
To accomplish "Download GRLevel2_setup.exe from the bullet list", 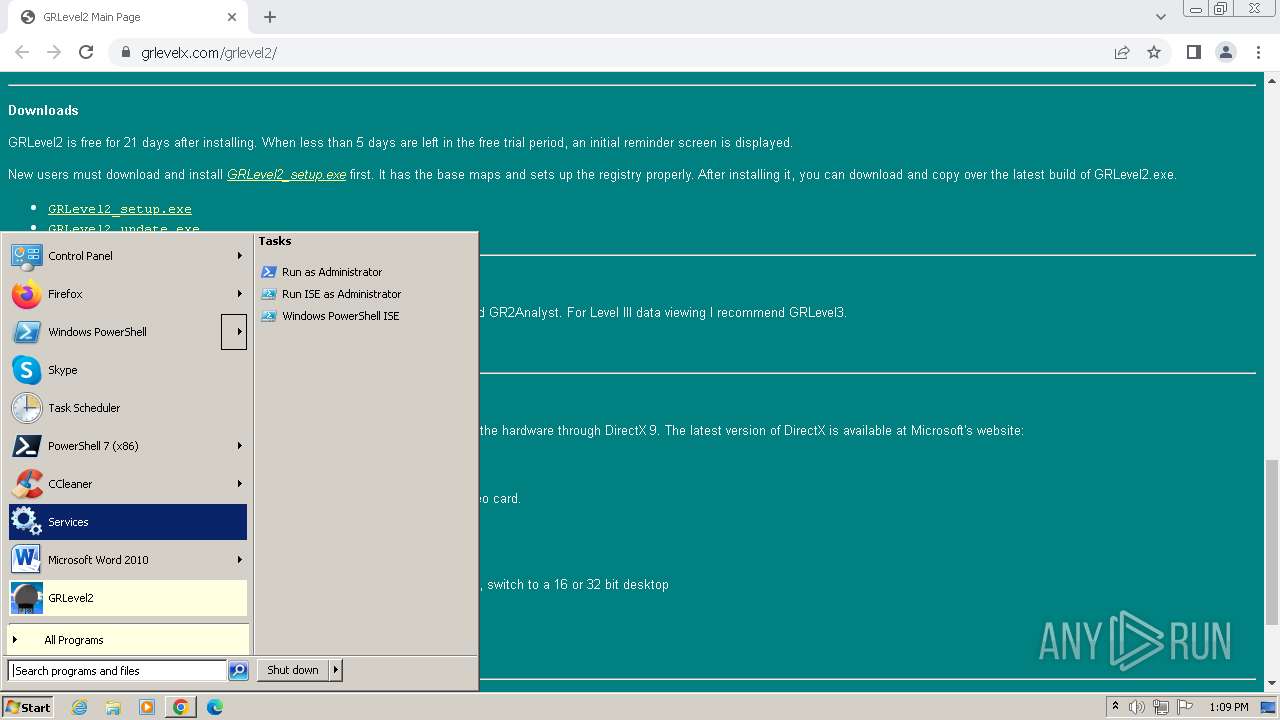I will (120, 209).
